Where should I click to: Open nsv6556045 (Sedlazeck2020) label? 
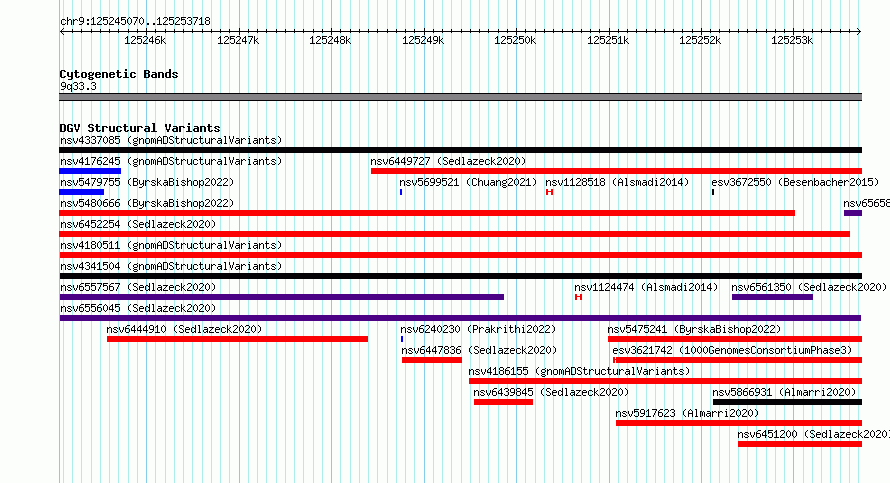pos(138,308)
